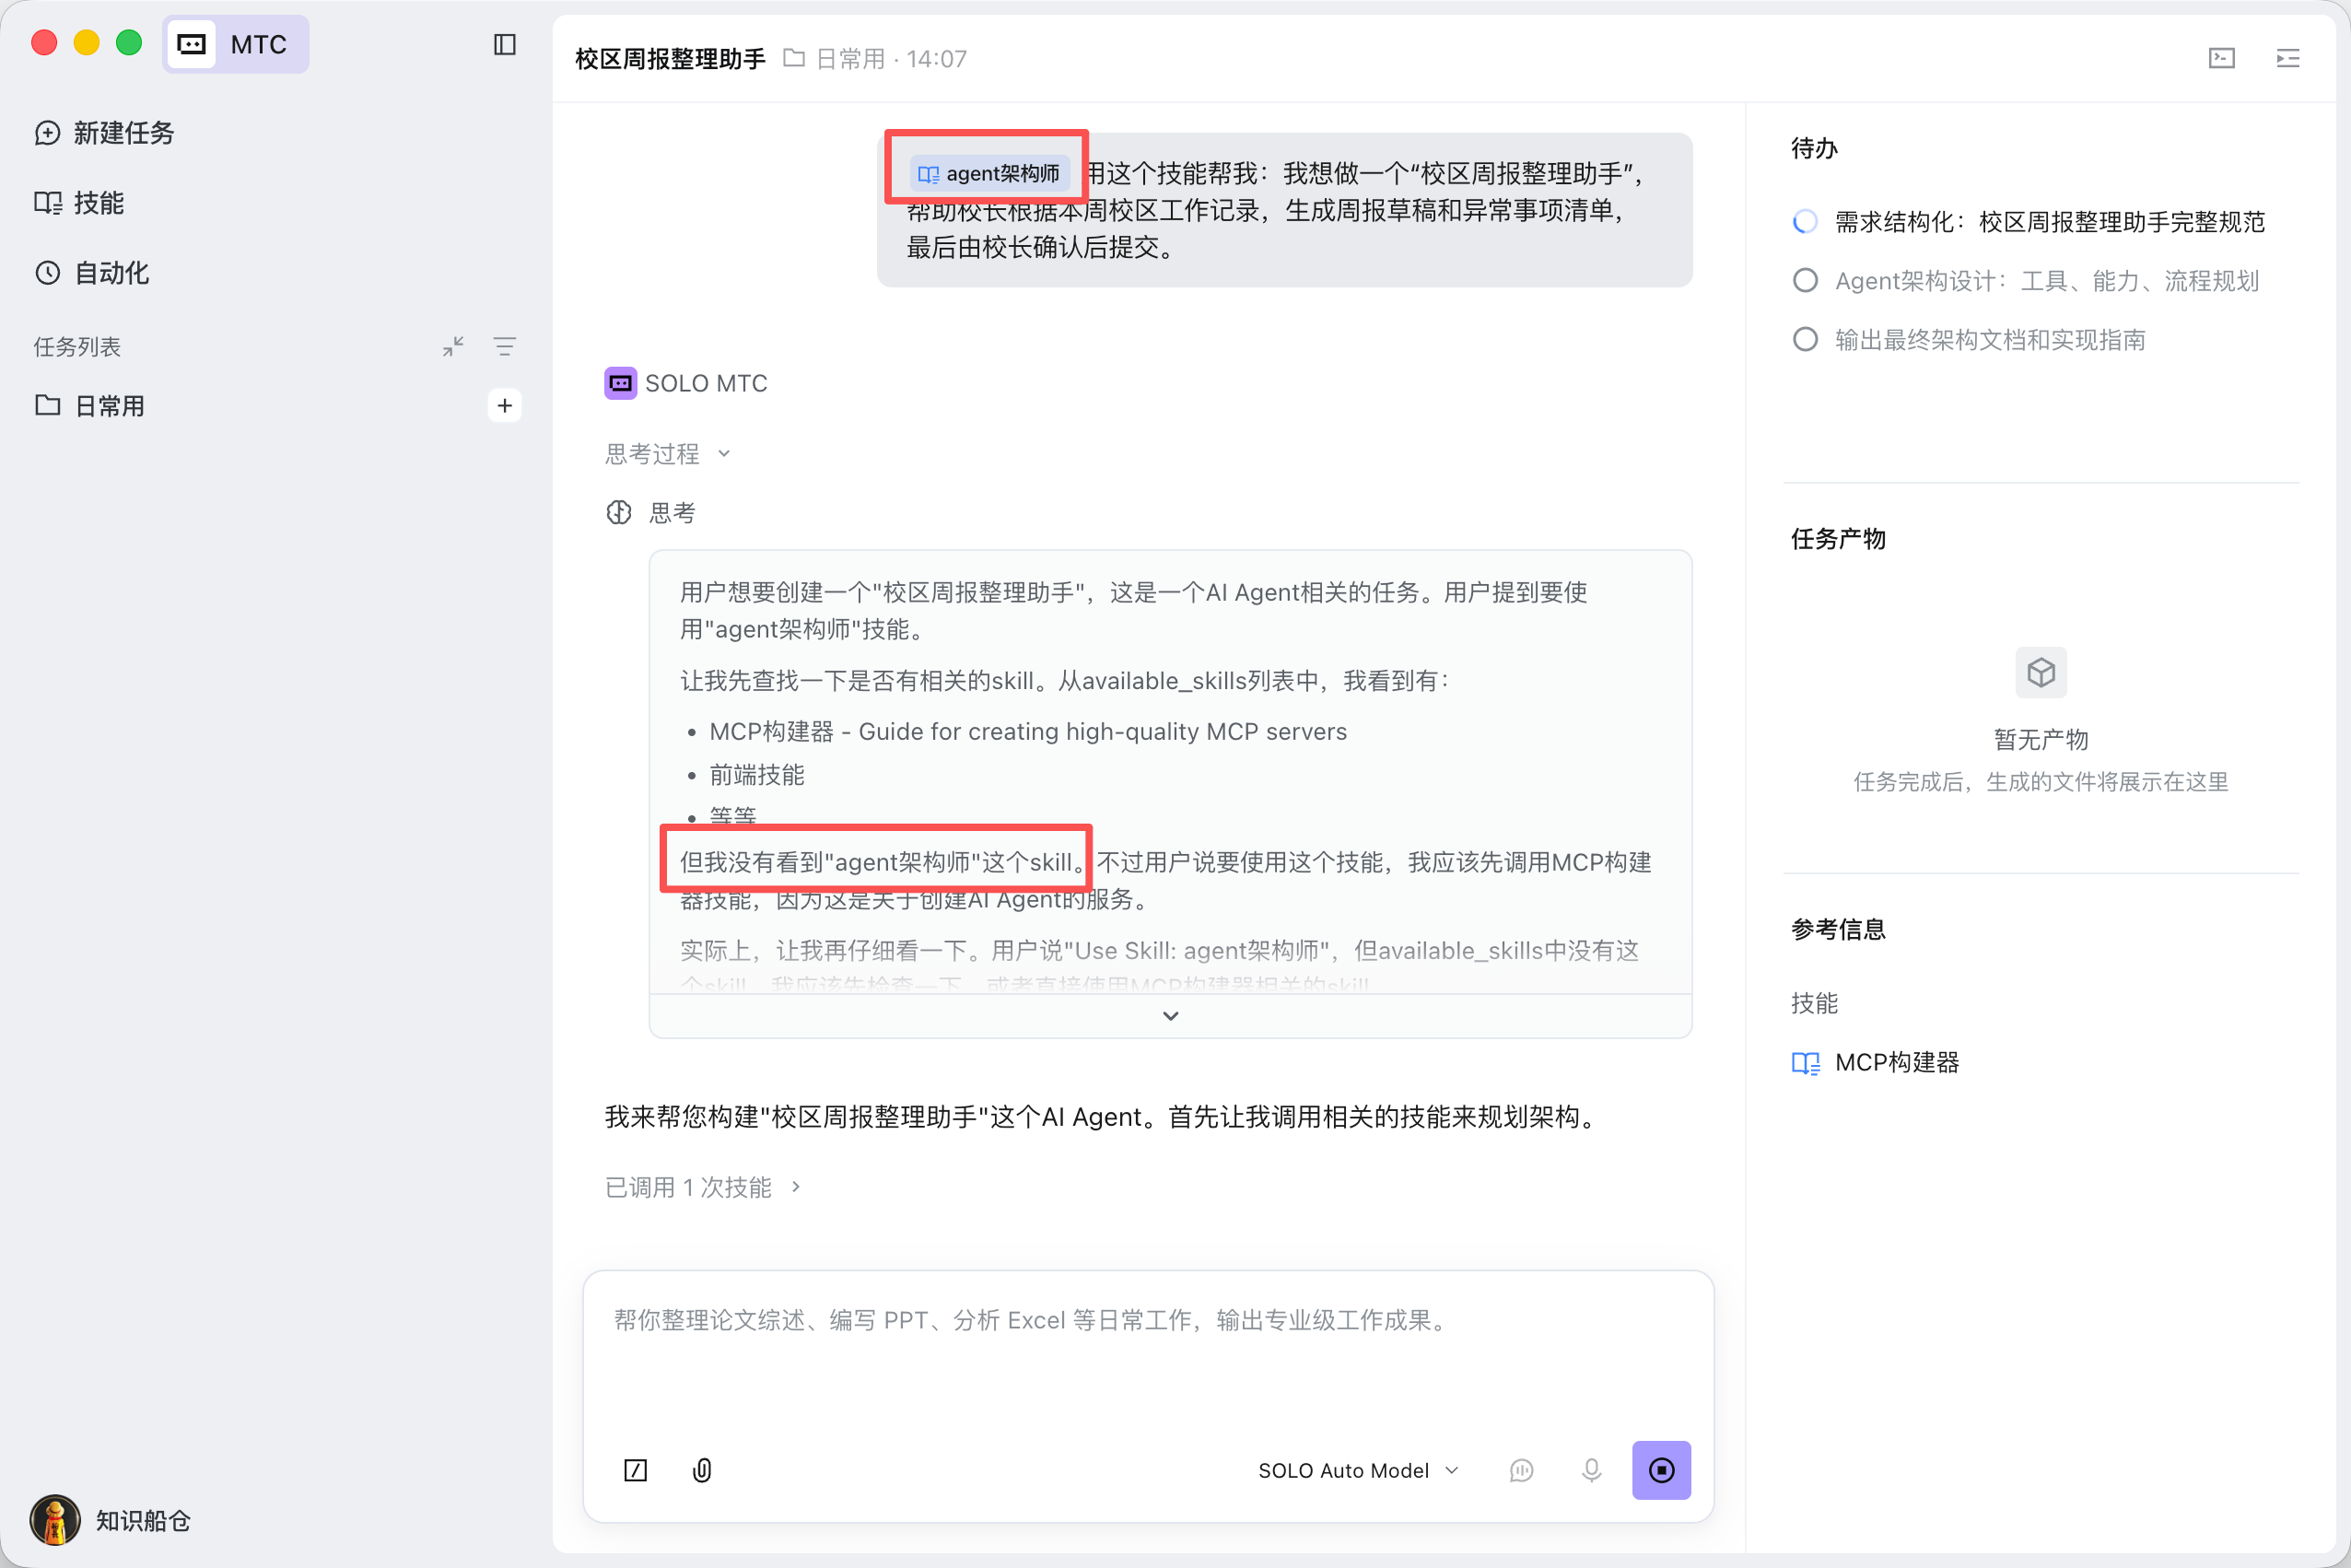Open the 技能 skills page
Screen dimensions: 2351x1568
[x=79, y=203]
